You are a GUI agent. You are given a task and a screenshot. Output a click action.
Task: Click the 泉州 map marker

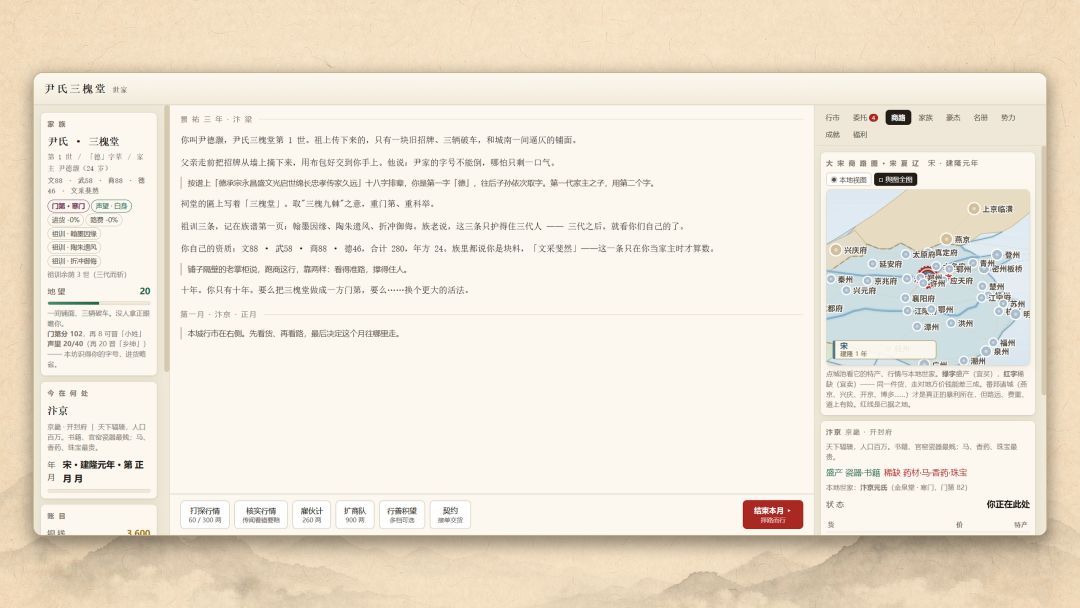pos(987,351)
